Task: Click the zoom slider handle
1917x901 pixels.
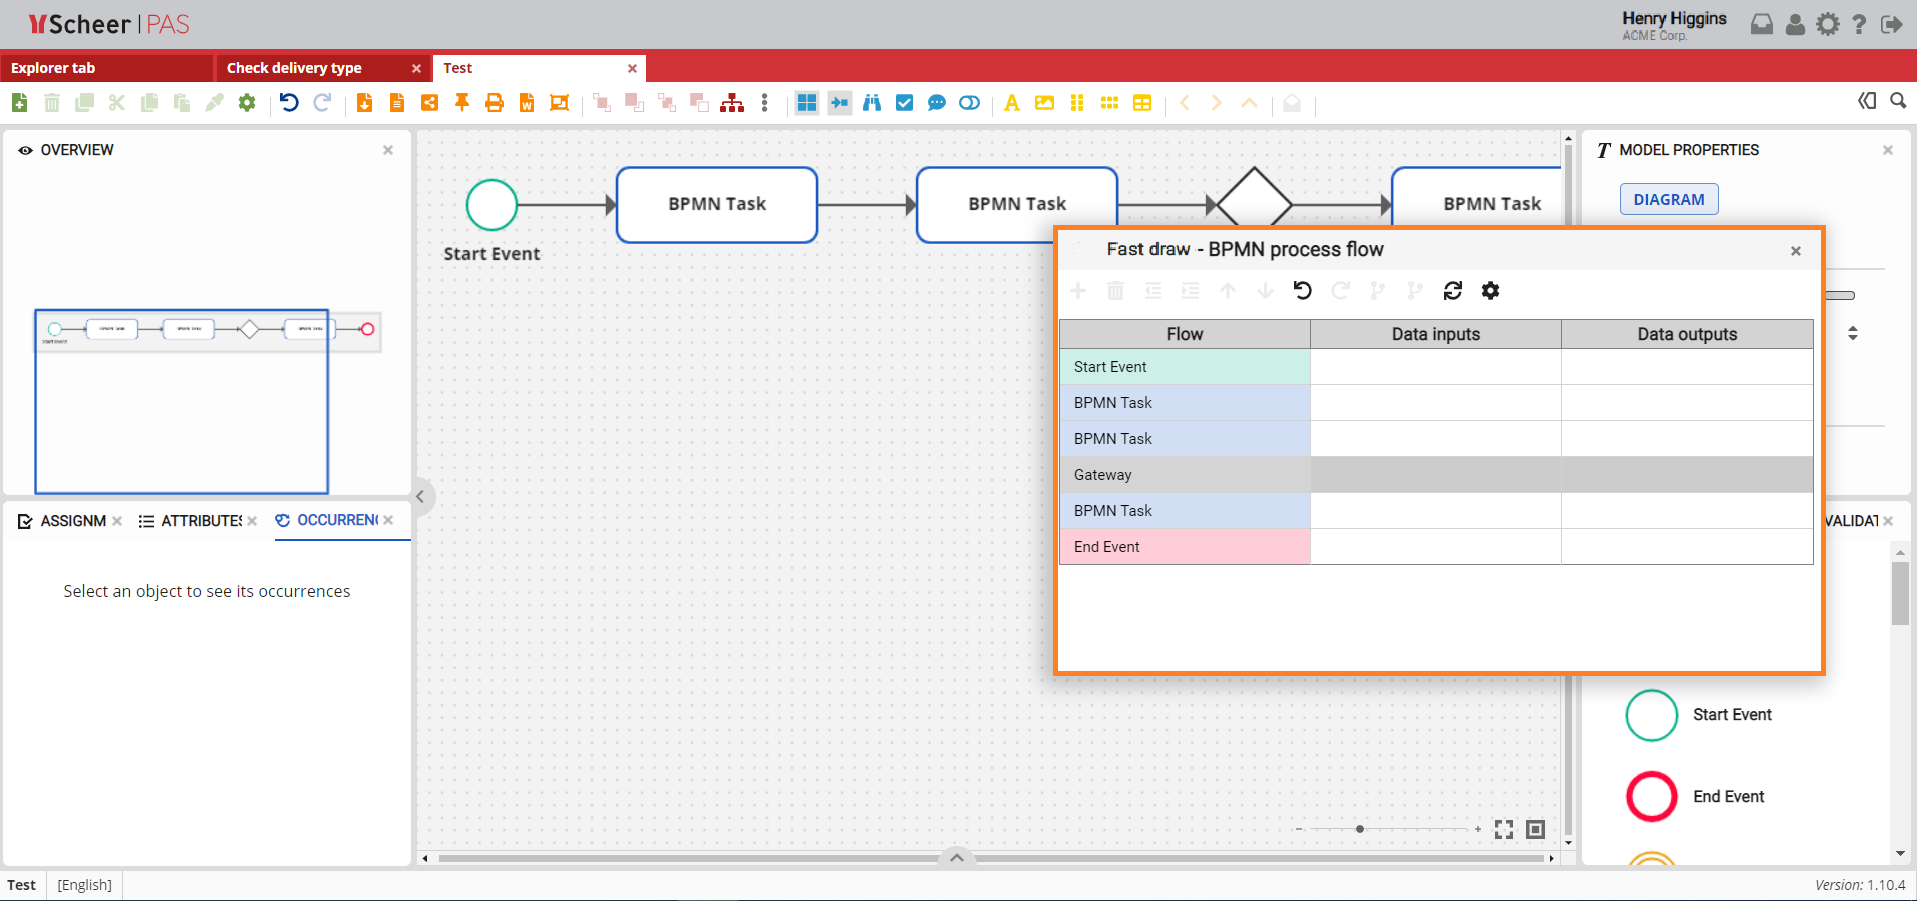Action: (1360, 829)
